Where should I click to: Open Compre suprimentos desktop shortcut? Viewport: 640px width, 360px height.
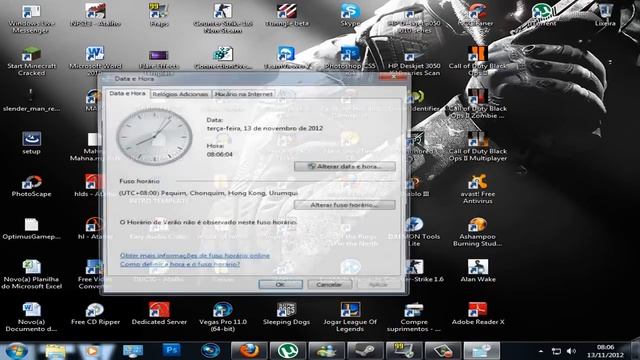point(414,317)
